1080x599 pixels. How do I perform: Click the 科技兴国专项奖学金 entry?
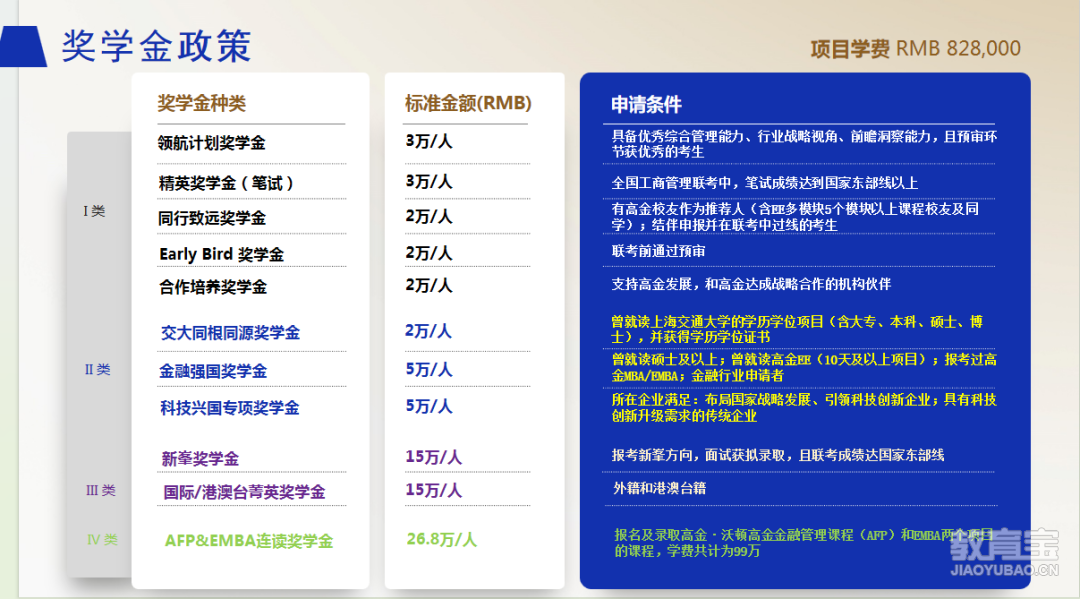click(x=229, y=408)
